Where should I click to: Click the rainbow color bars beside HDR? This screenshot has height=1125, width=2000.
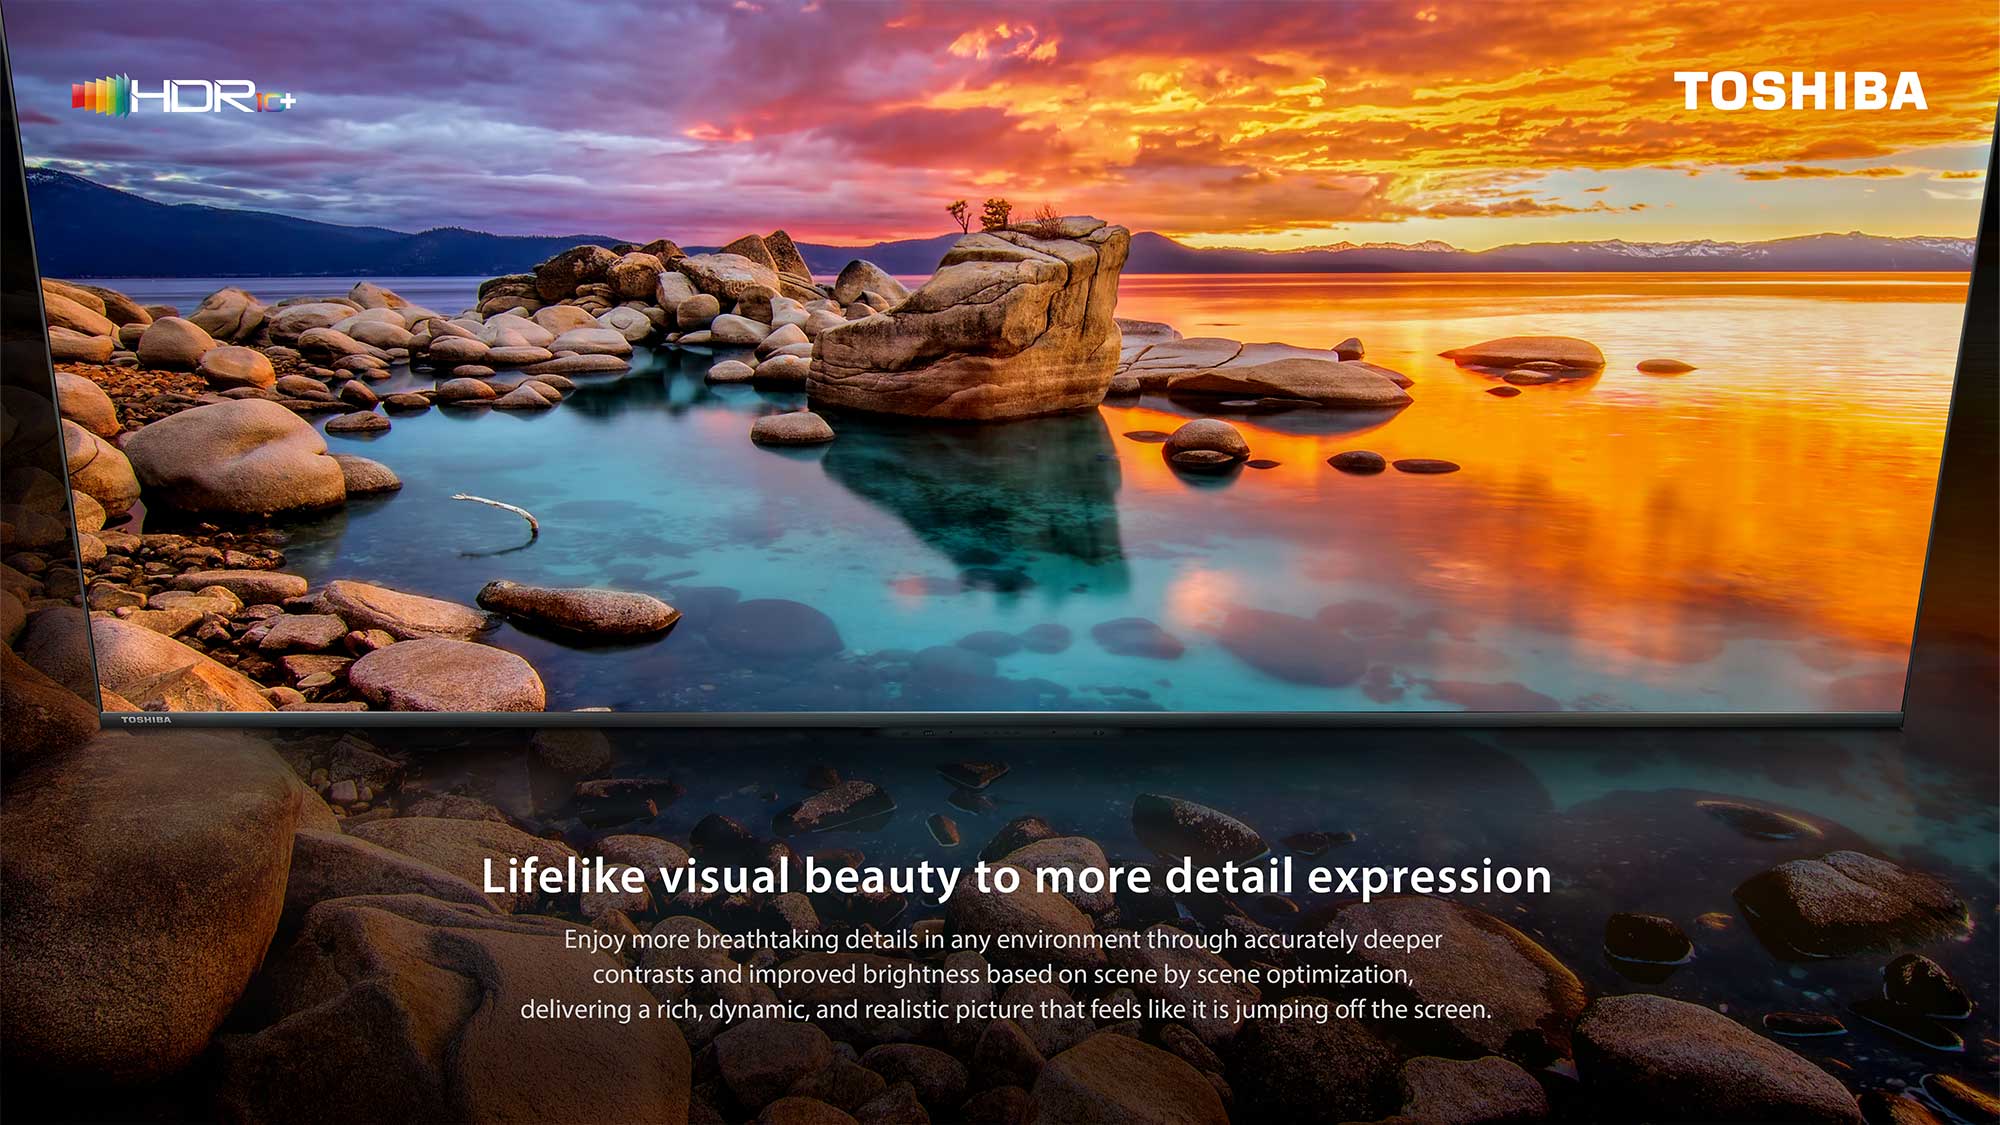pos(100,96)
